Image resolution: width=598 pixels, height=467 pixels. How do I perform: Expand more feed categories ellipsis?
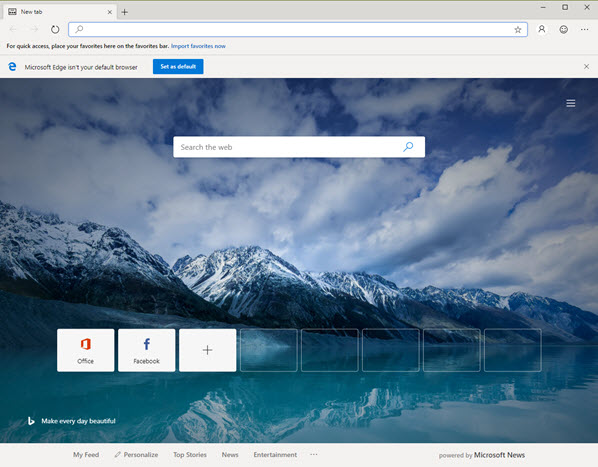(313, 454)
